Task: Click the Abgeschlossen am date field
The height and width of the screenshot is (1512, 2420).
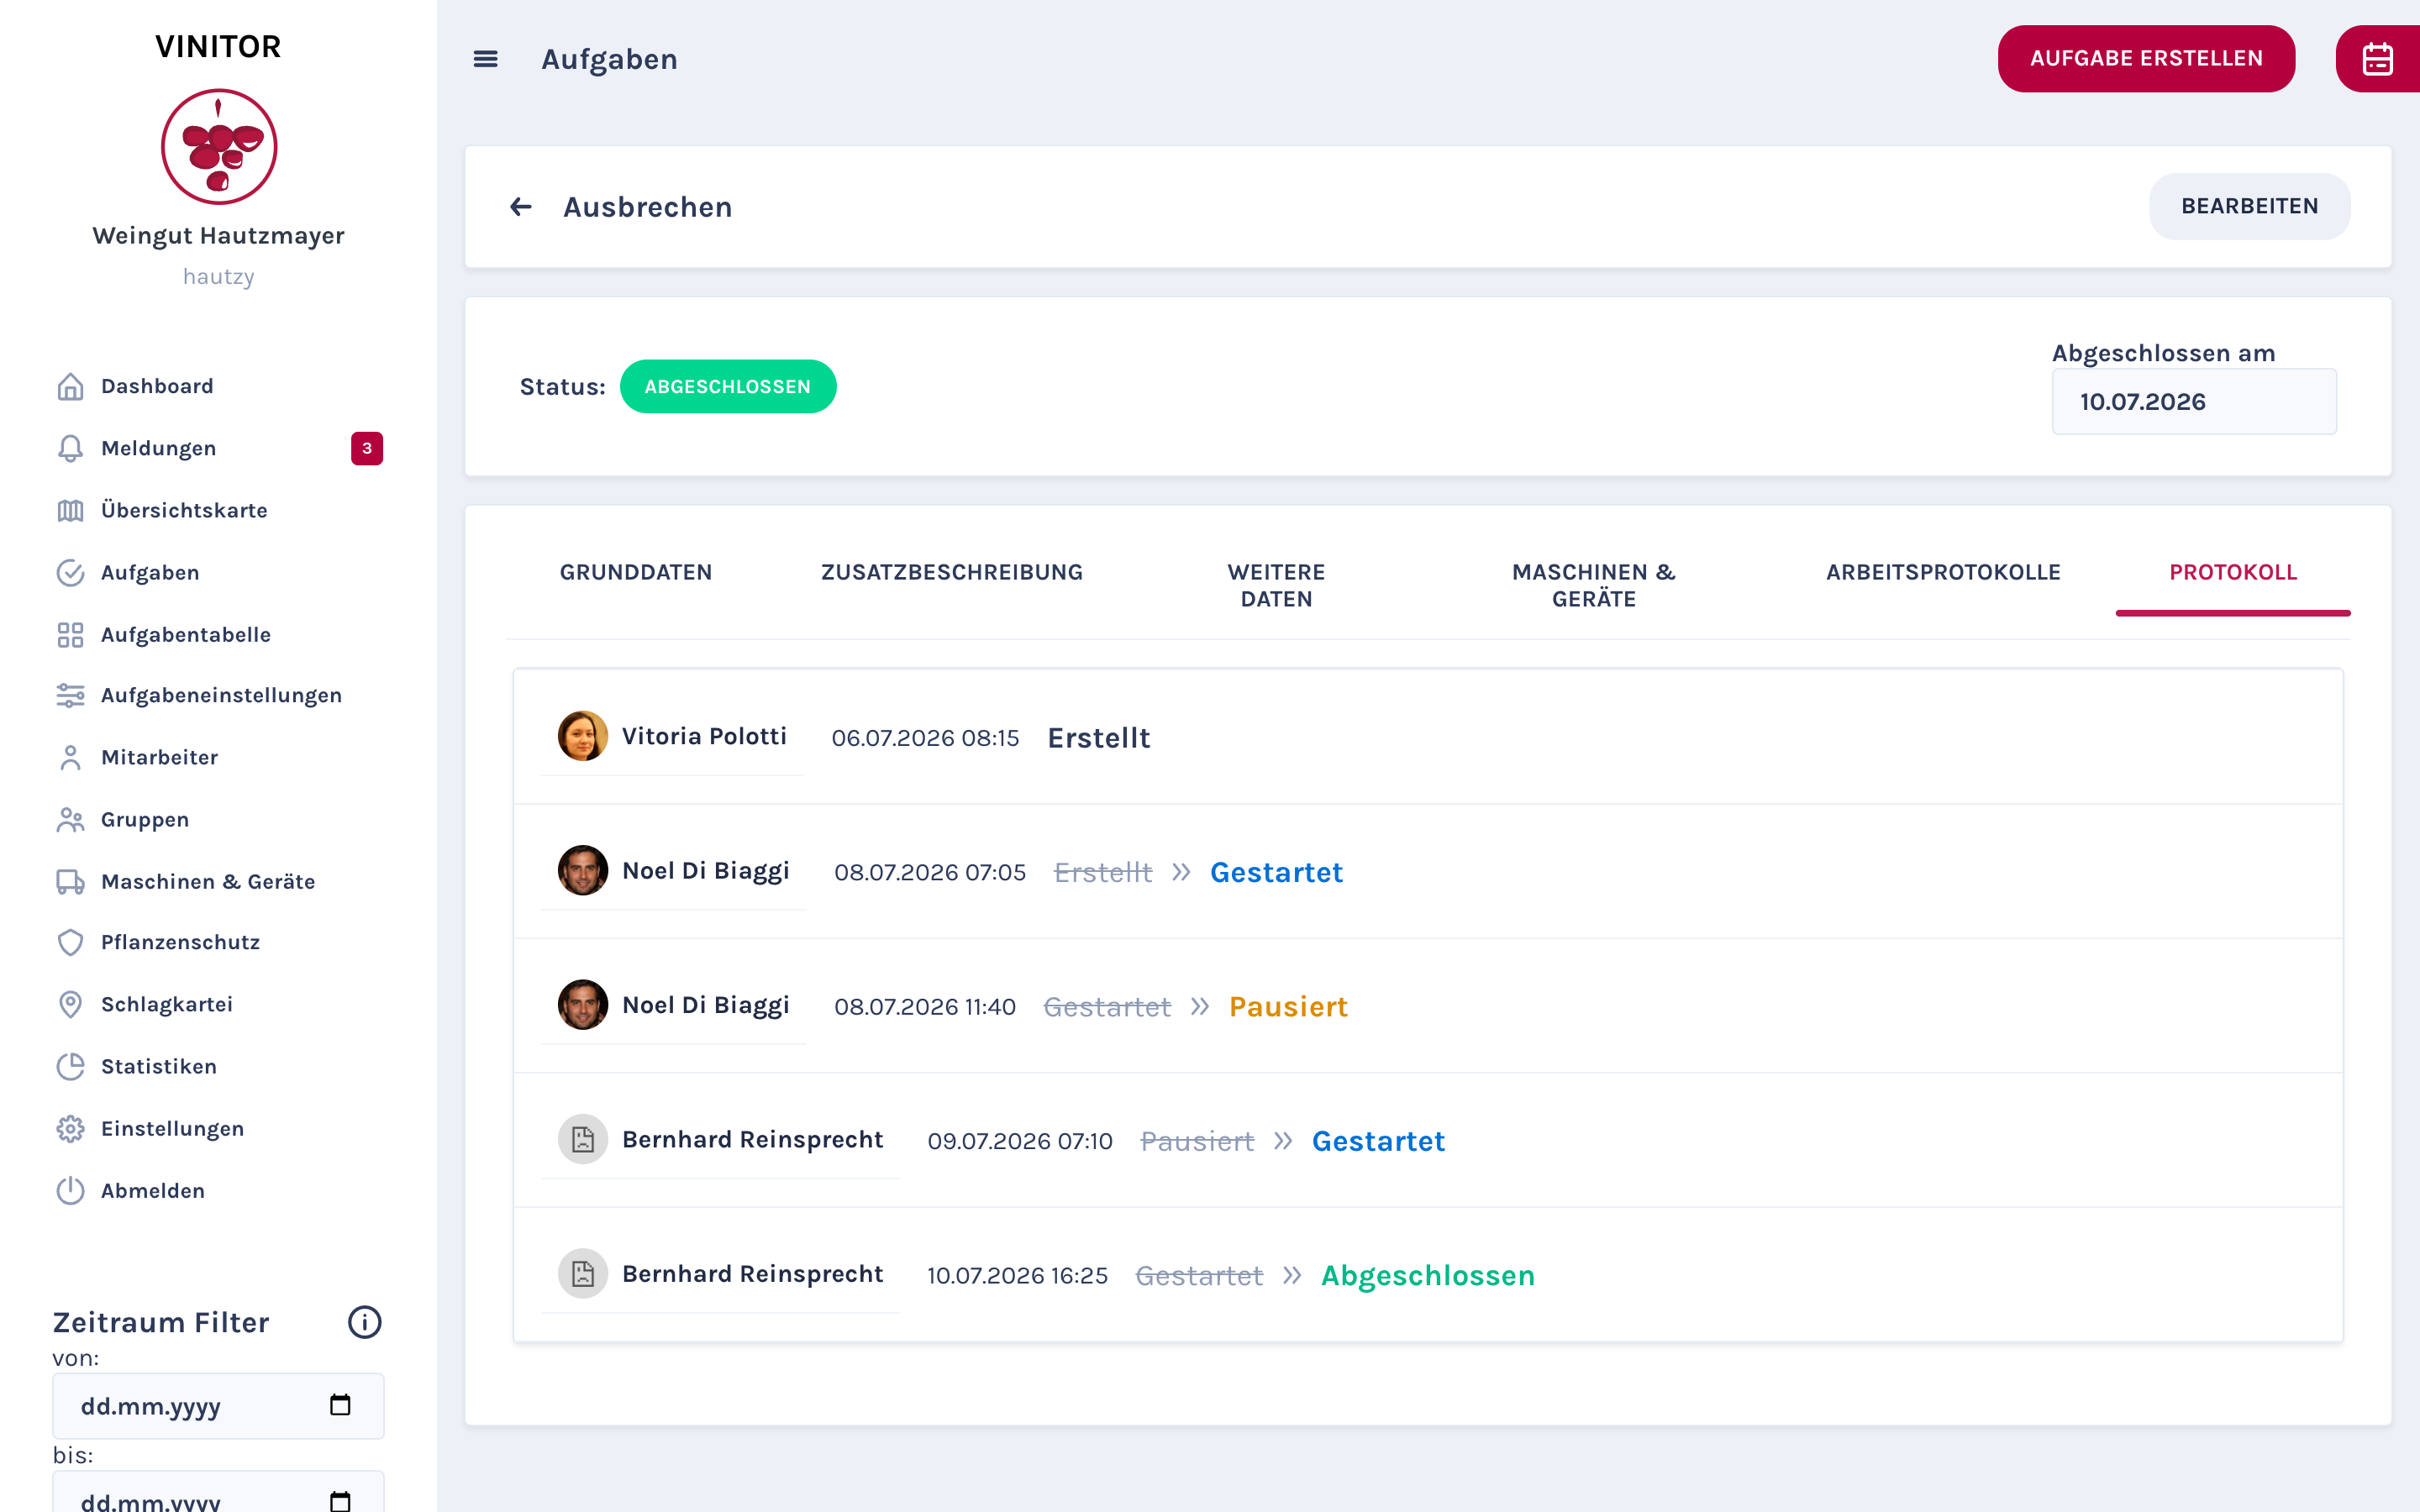Action: coord(2194,401)
